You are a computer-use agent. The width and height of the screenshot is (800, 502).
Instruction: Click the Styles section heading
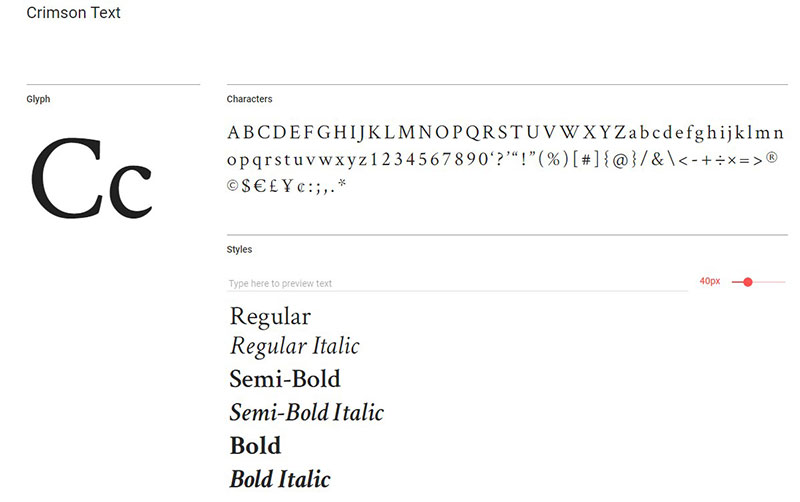click(239, 249)
